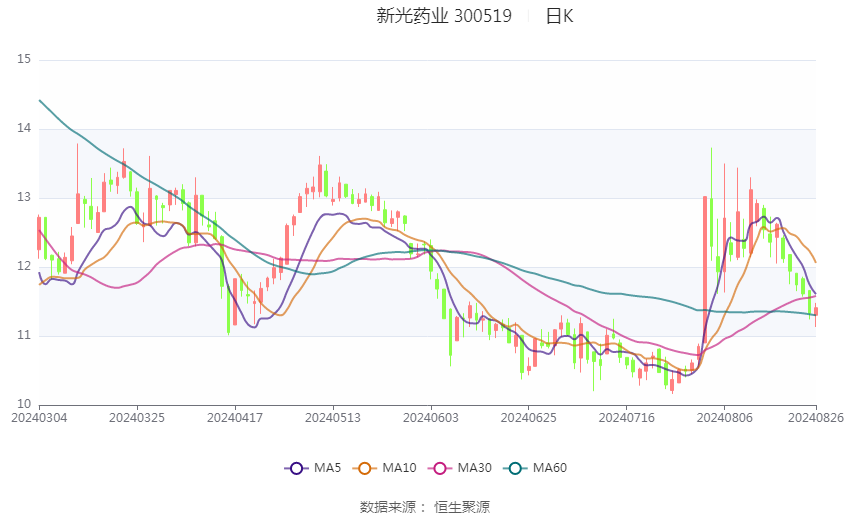Screen dimensions: 850x517
Task: Click the x-axis date label 20240716
Action: pyautogui.click(x=627, y=418)
